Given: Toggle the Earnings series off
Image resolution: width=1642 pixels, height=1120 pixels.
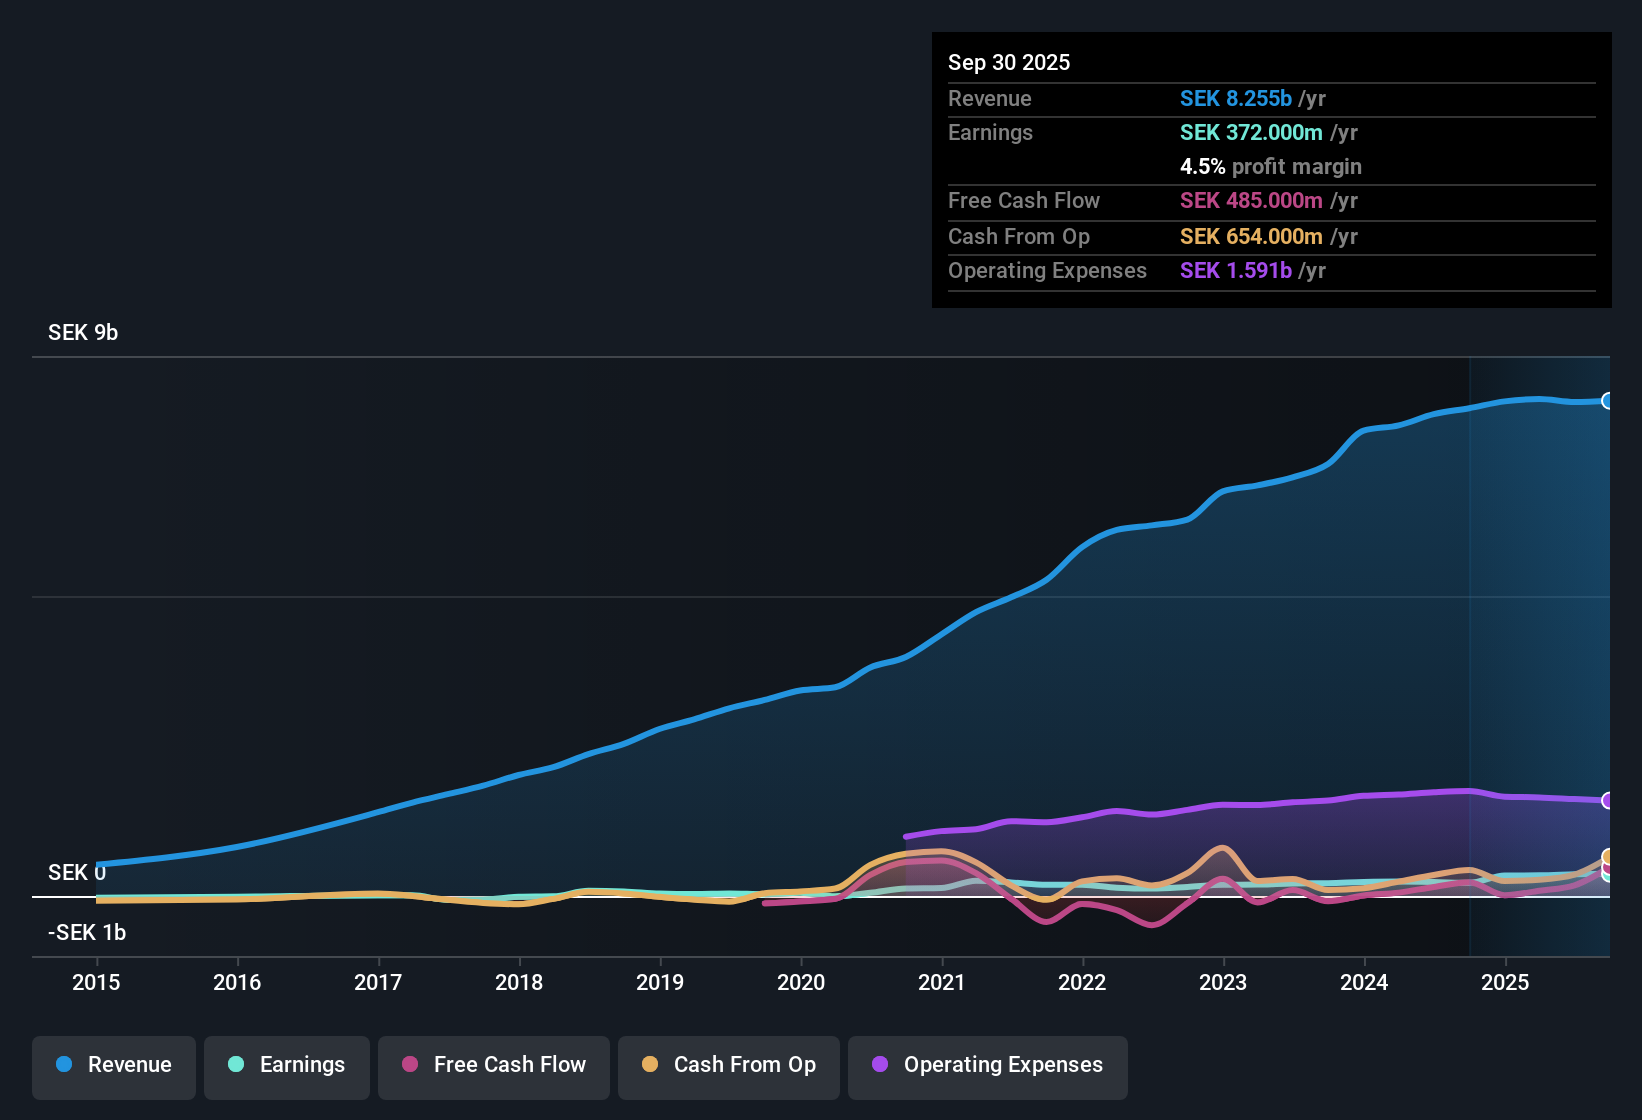Looking at the screenshot, I should click(286, 1065).
